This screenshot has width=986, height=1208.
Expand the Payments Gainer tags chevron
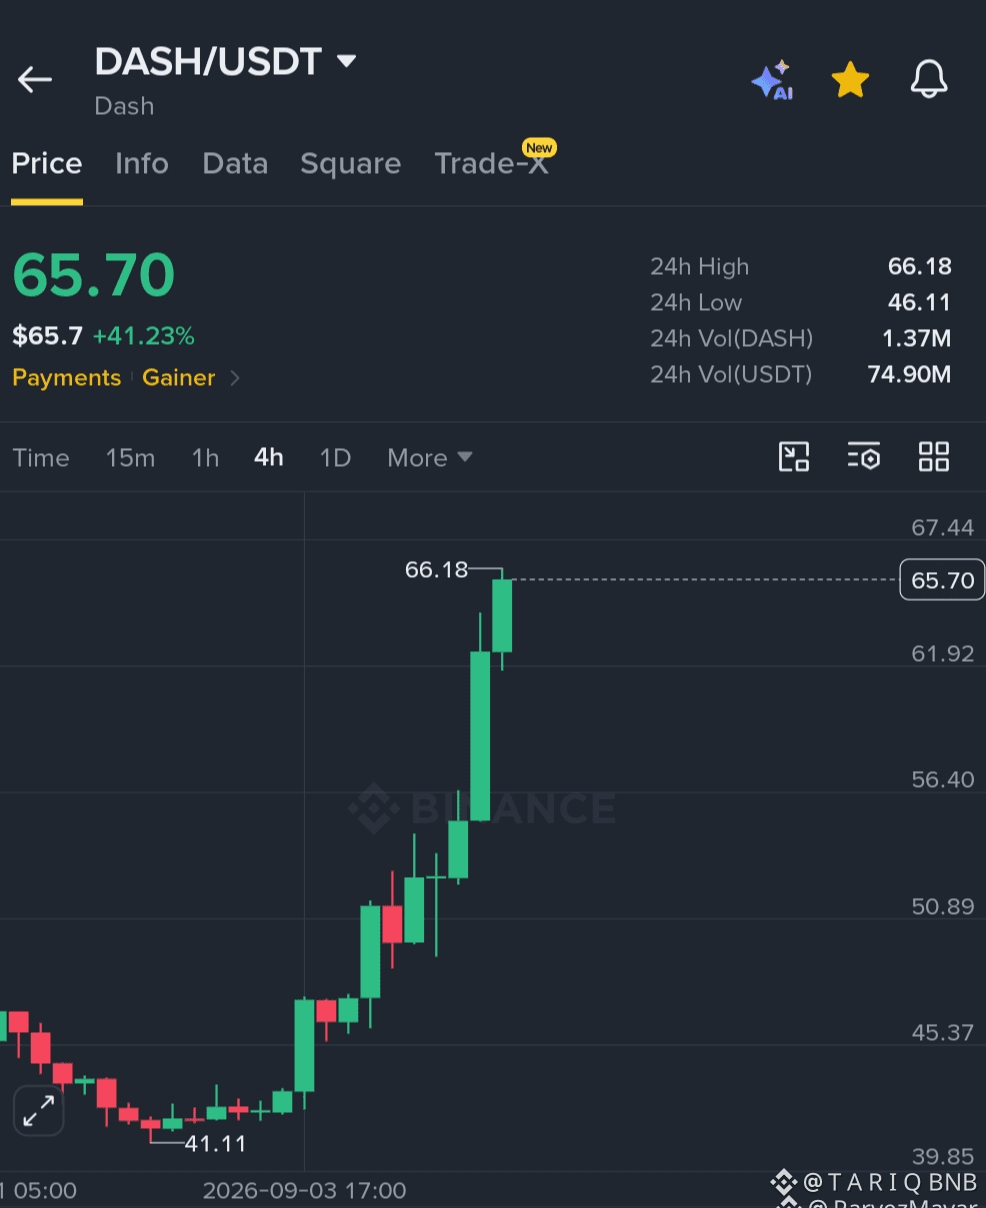coord(235,378)
